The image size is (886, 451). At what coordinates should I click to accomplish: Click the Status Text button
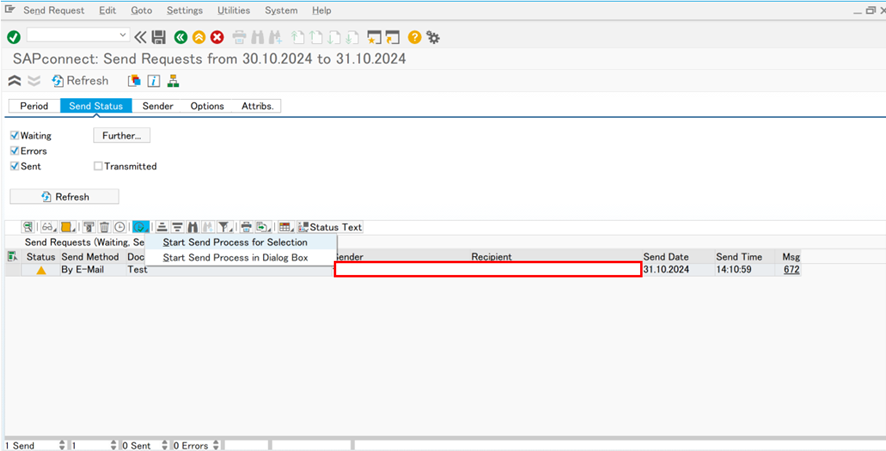pyautogui.click(x=330, y=227)
